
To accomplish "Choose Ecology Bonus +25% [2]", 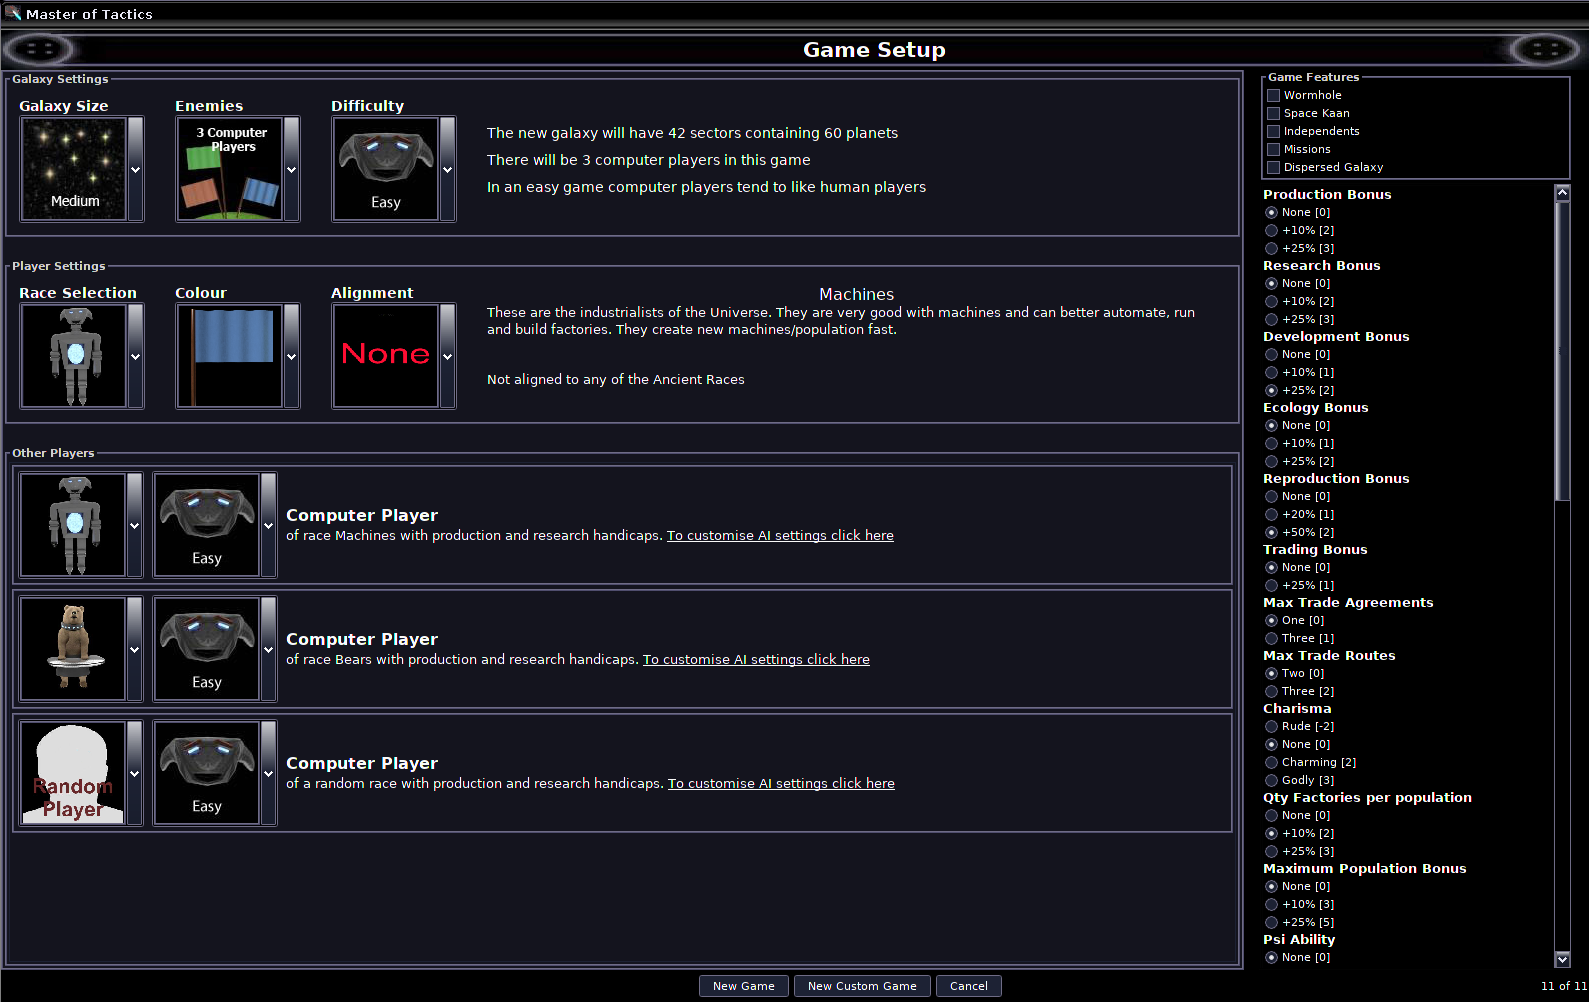I will (x=1272, y=462).
